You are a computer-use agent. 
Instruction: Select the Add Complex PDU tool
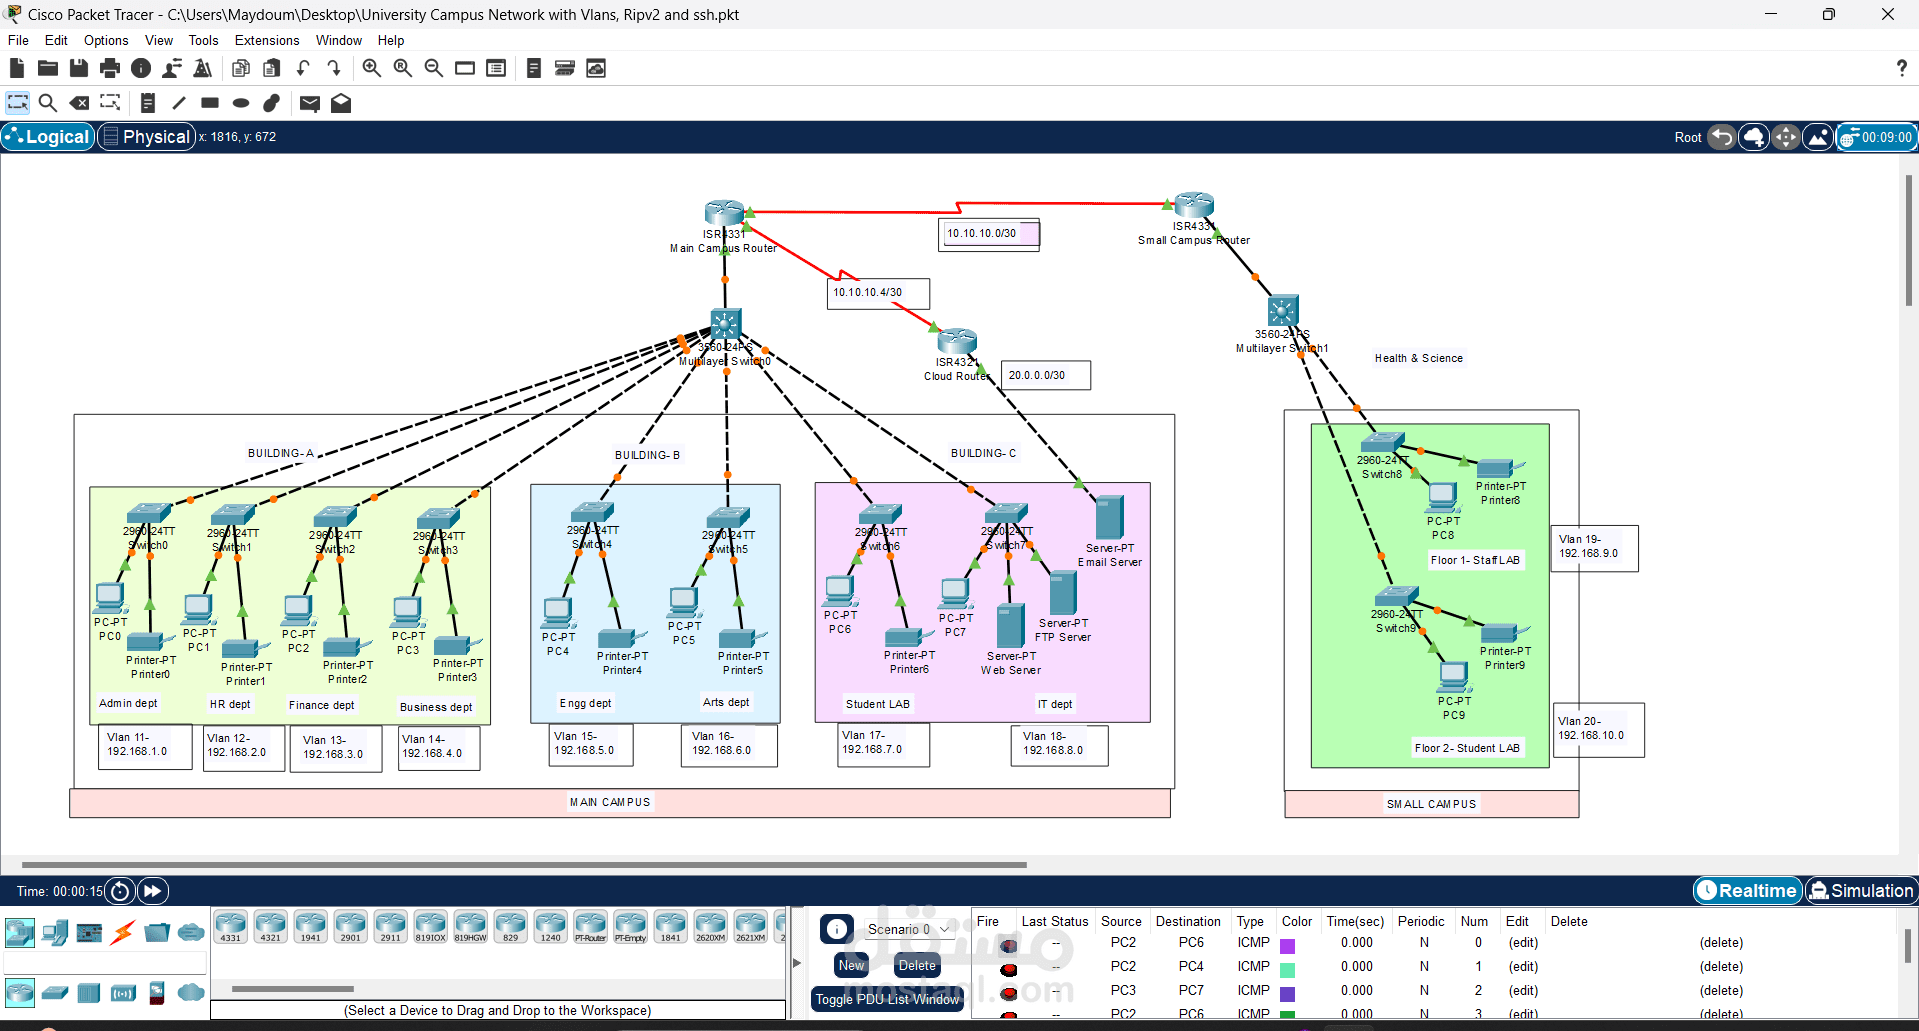[x=341, y=103]
